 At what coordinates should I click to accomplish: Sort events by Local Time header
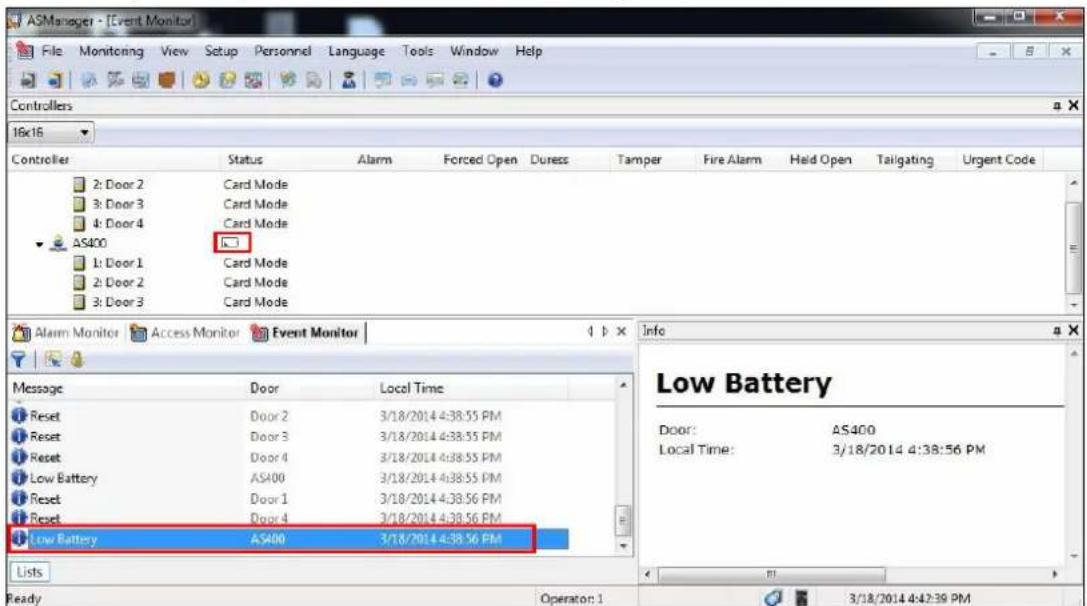(x=411, y=388)
